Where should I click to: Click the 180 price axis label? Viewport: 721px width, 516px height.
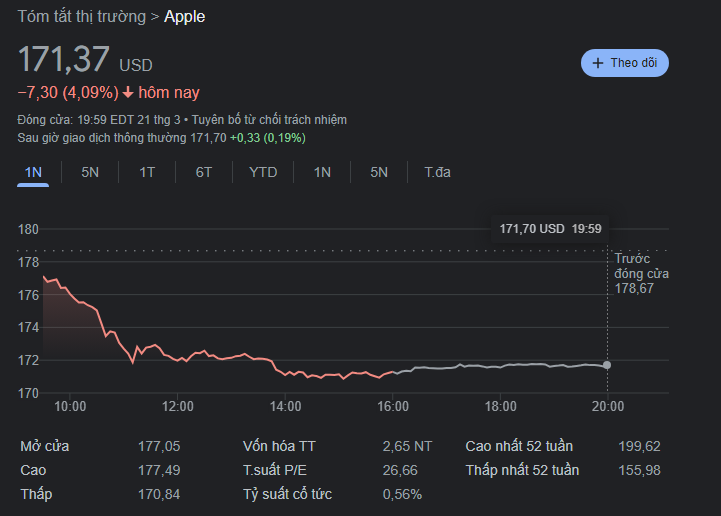point(28,229)
